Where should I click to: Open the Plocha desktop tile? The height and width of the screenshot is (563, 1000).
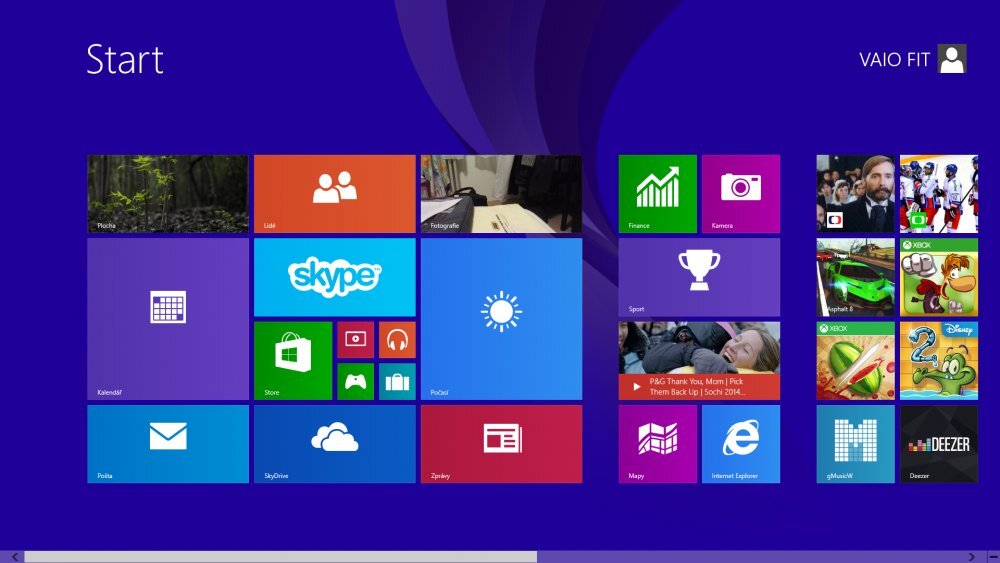pos(168,194)
